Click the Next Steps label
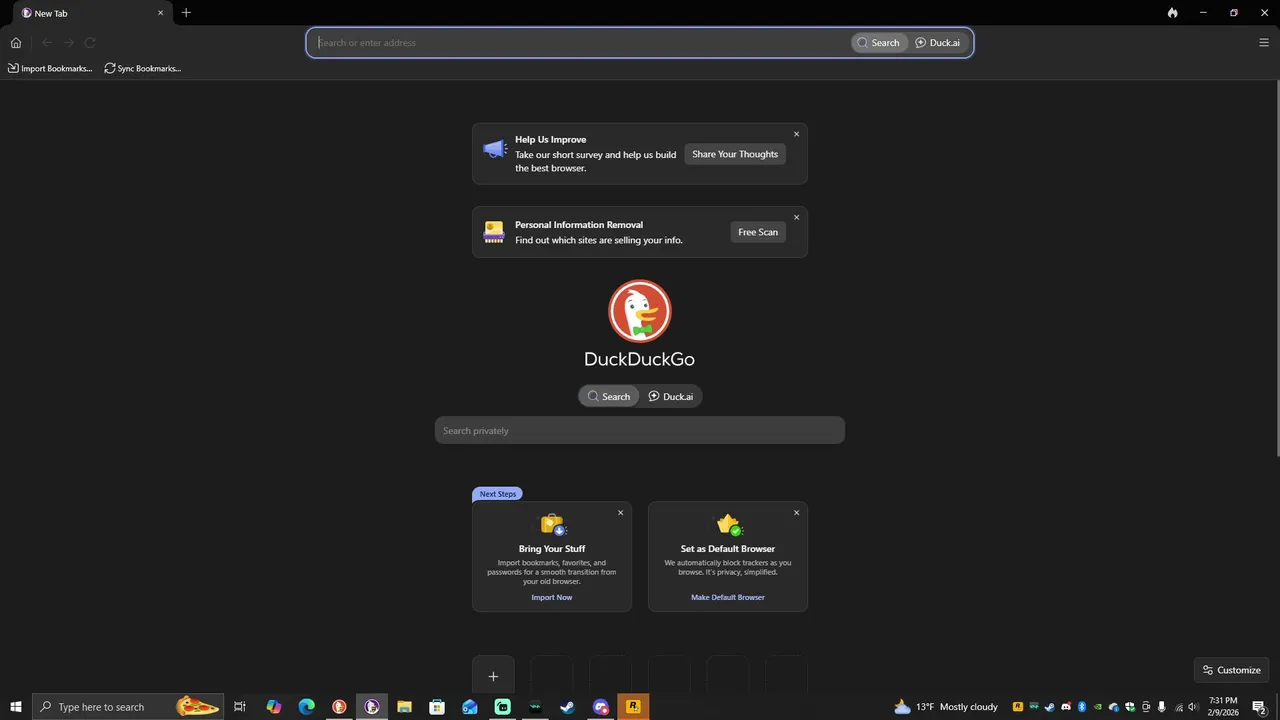This screenshot has height=720, width=1280. tap(498, 494)
